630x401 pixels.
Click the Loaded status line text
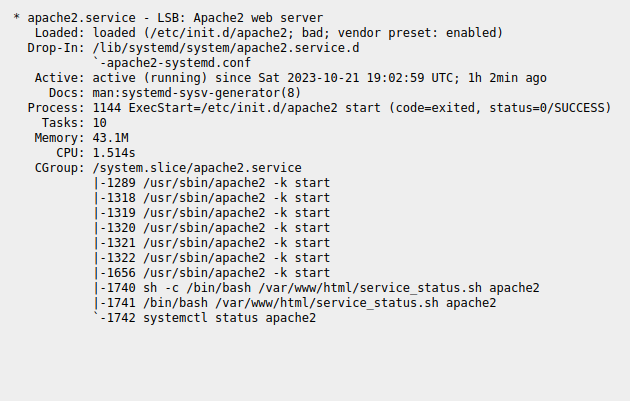pyautogui.click(x=297, y=33)
